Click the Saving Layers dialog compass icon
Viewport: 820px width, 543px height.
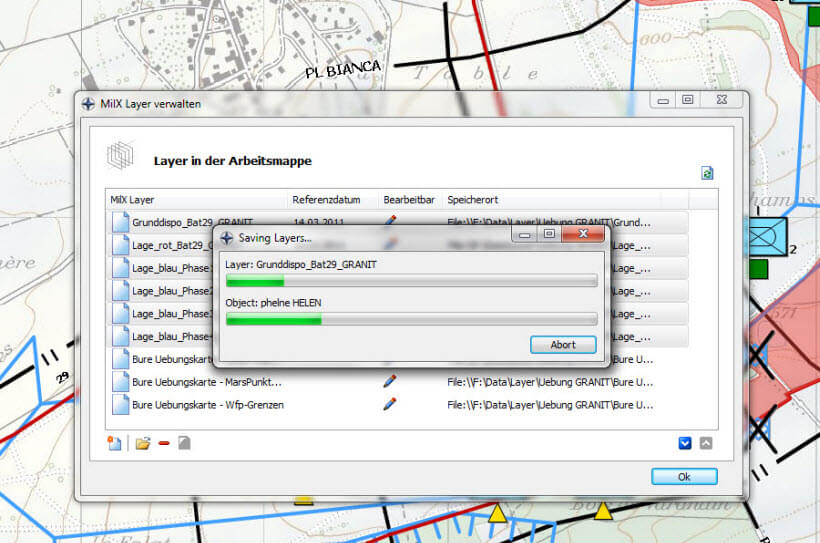pyautogui.click(x=227, y=238)
